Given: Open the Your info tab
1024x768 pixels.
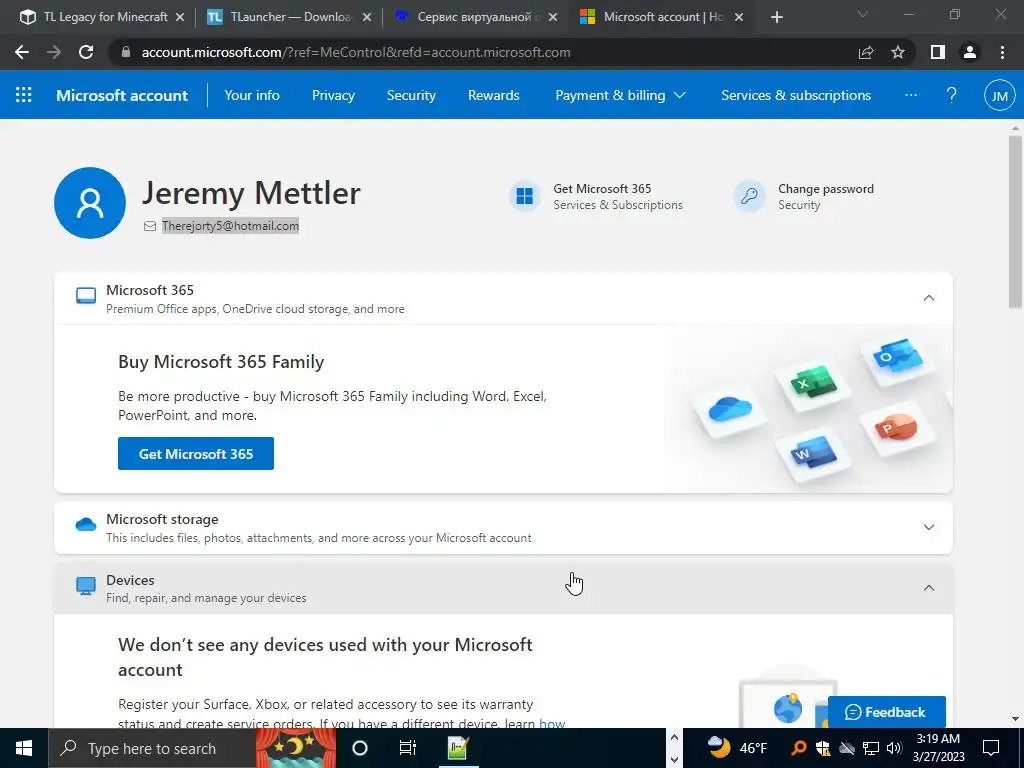Looking at the screenshot, I should coord(251,95).
